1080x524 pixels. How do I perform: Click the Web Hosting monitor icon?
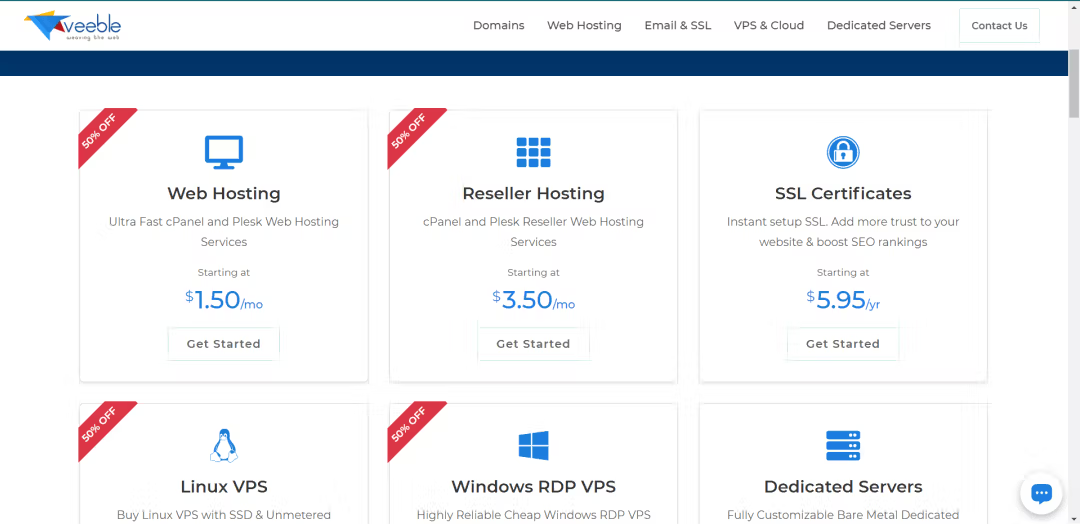[x=224, y=152]
